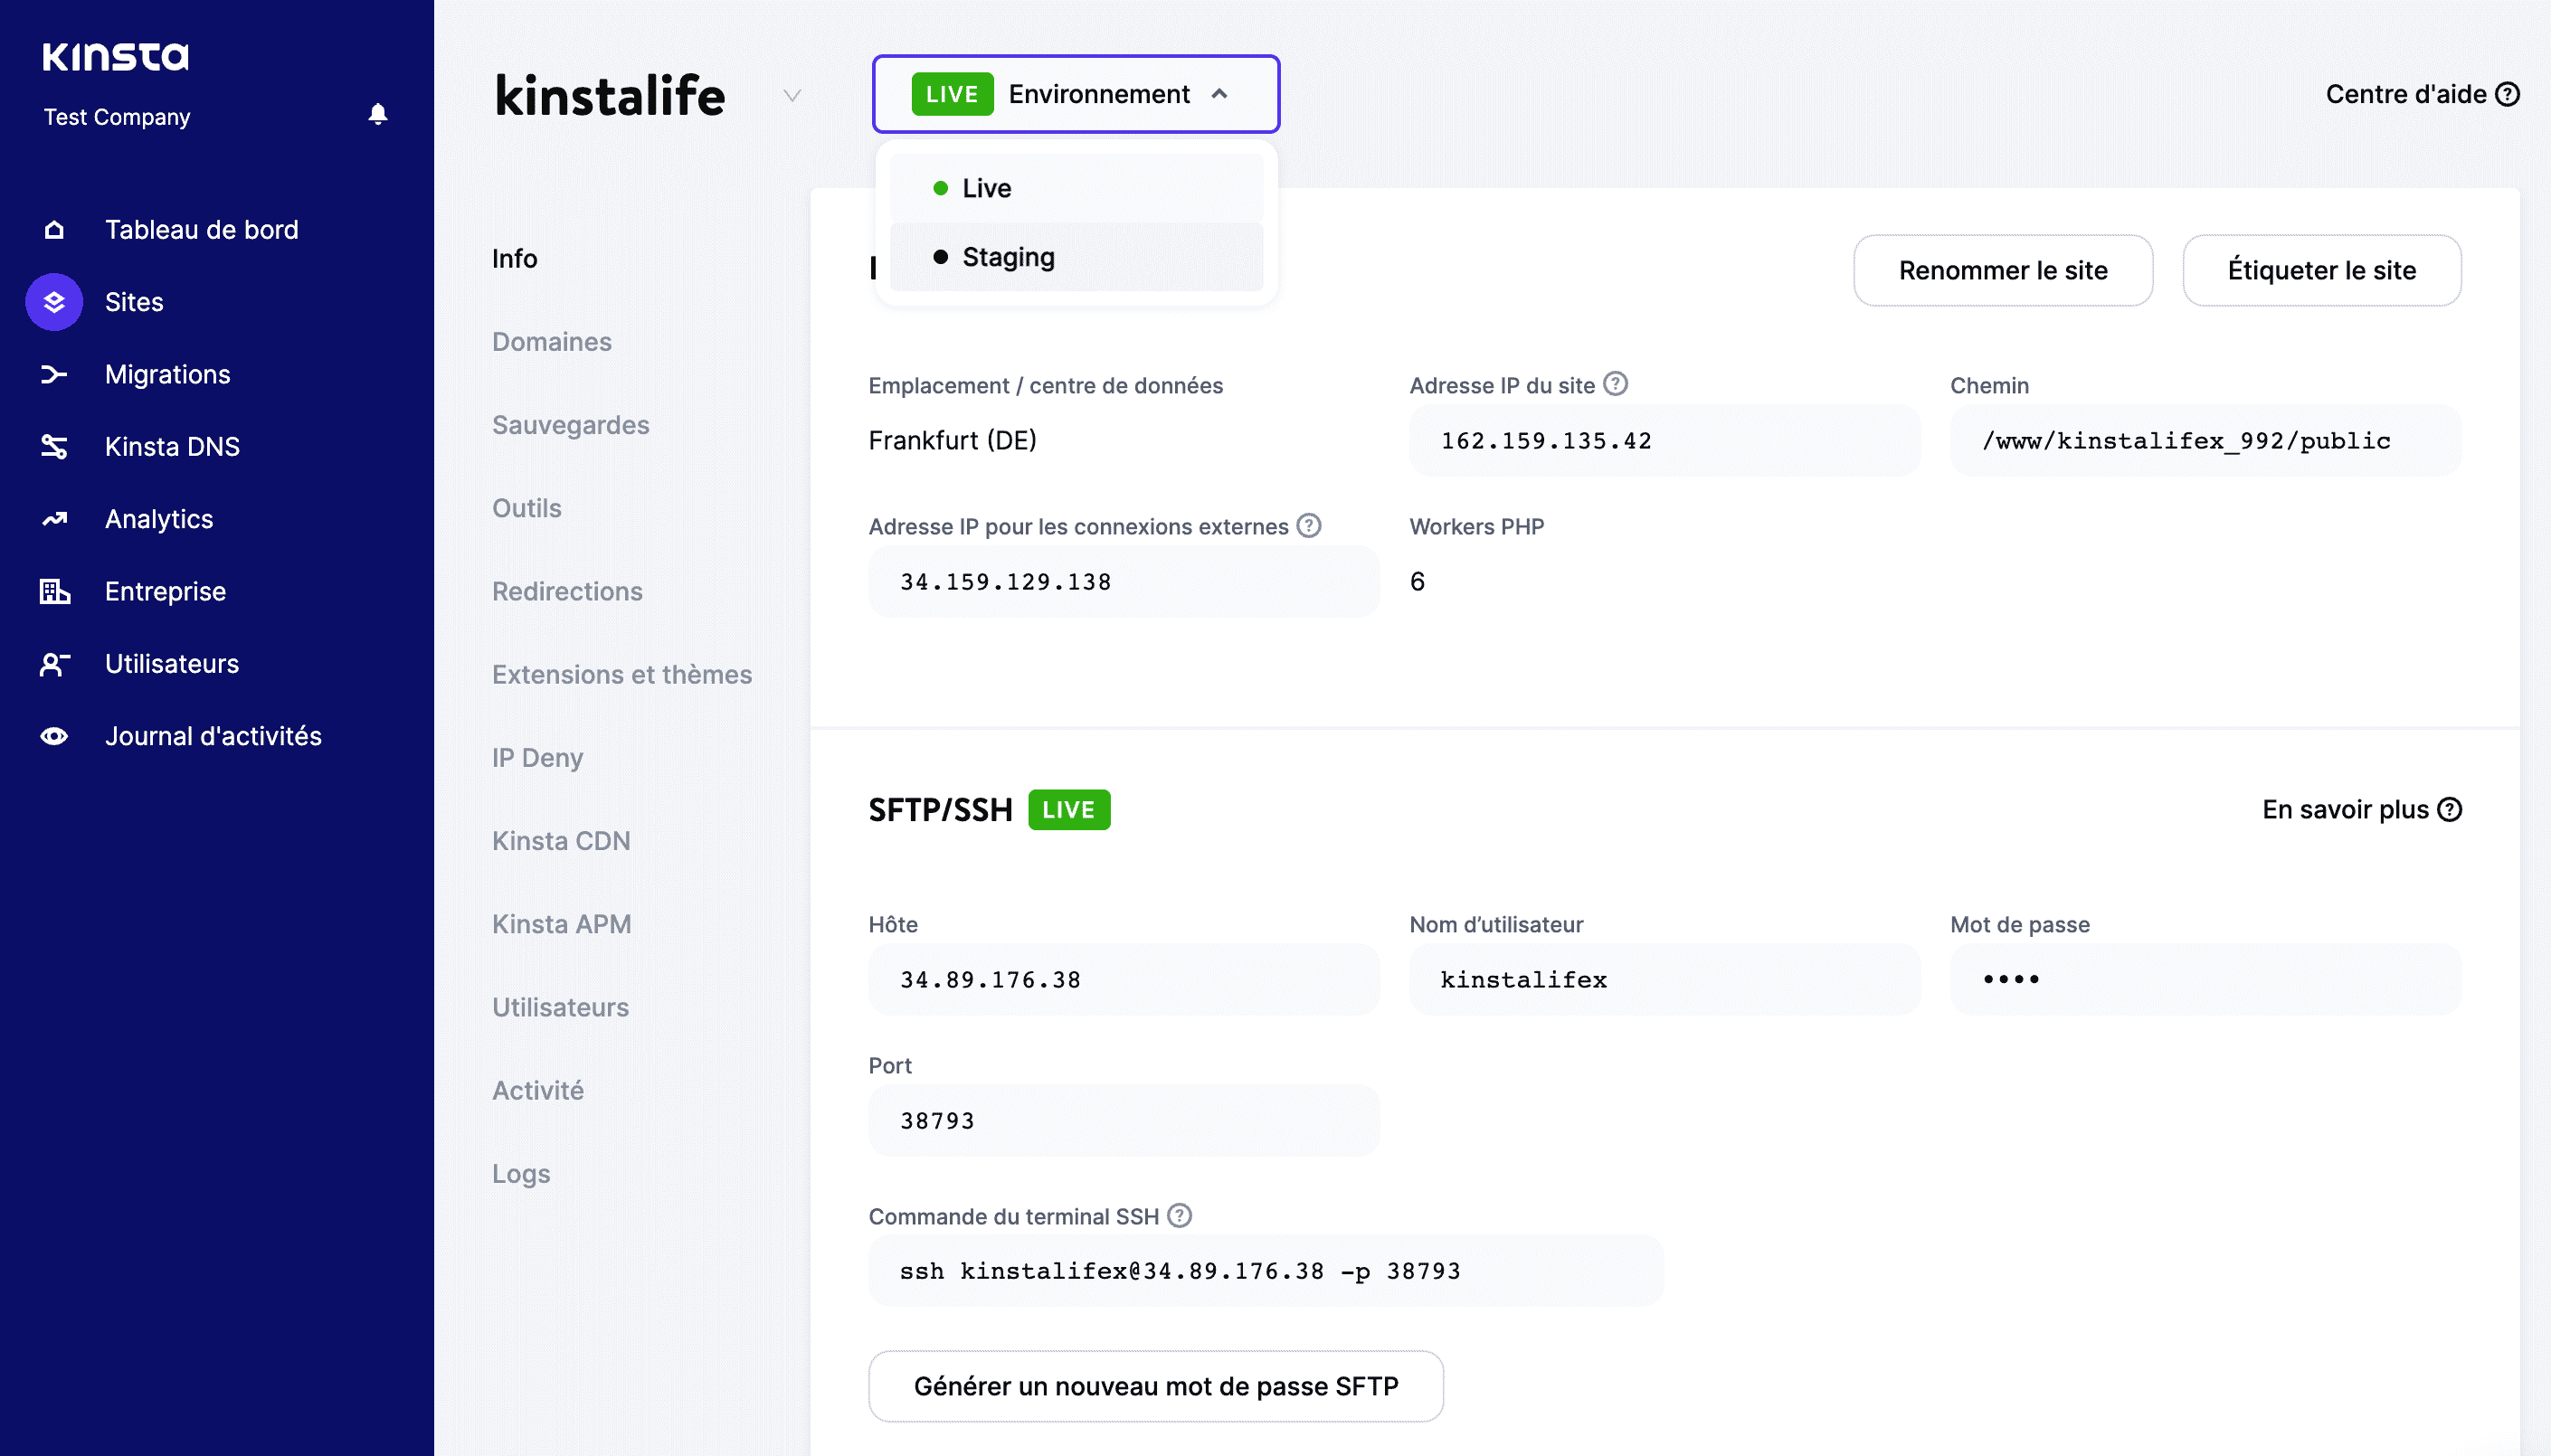The image size is (2551, 1456).
Task: Open Kinsta DNS from the sidebar
Action: [x=172, y=446]
